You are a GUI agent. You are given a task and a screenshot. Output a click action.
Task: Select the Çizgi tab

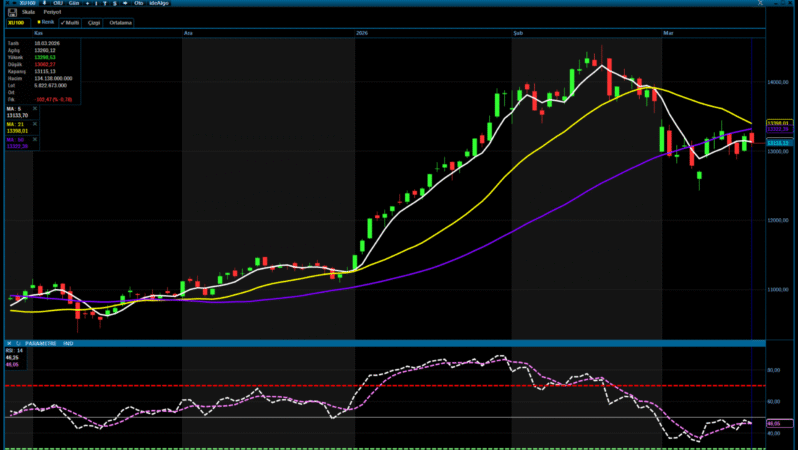tap(94, 23)
